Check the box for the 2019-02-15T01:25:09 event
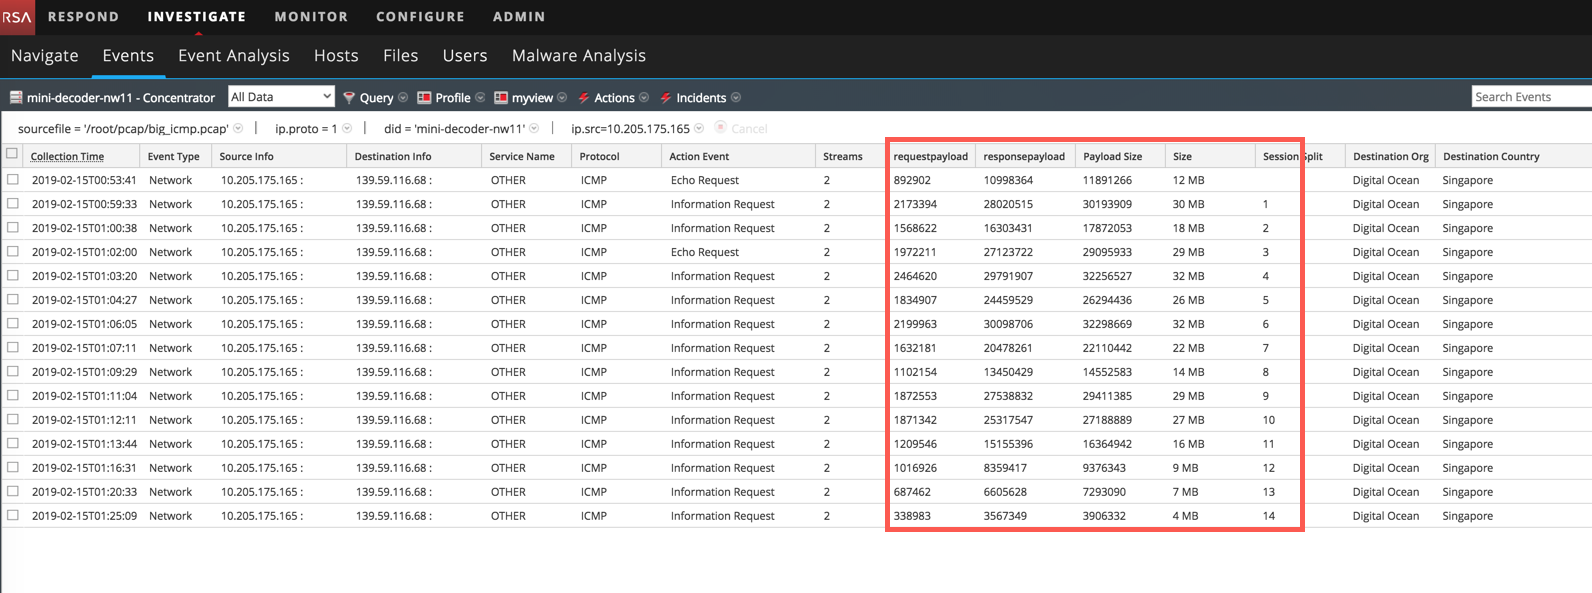 pyautogui.click(x=13, y=516)
